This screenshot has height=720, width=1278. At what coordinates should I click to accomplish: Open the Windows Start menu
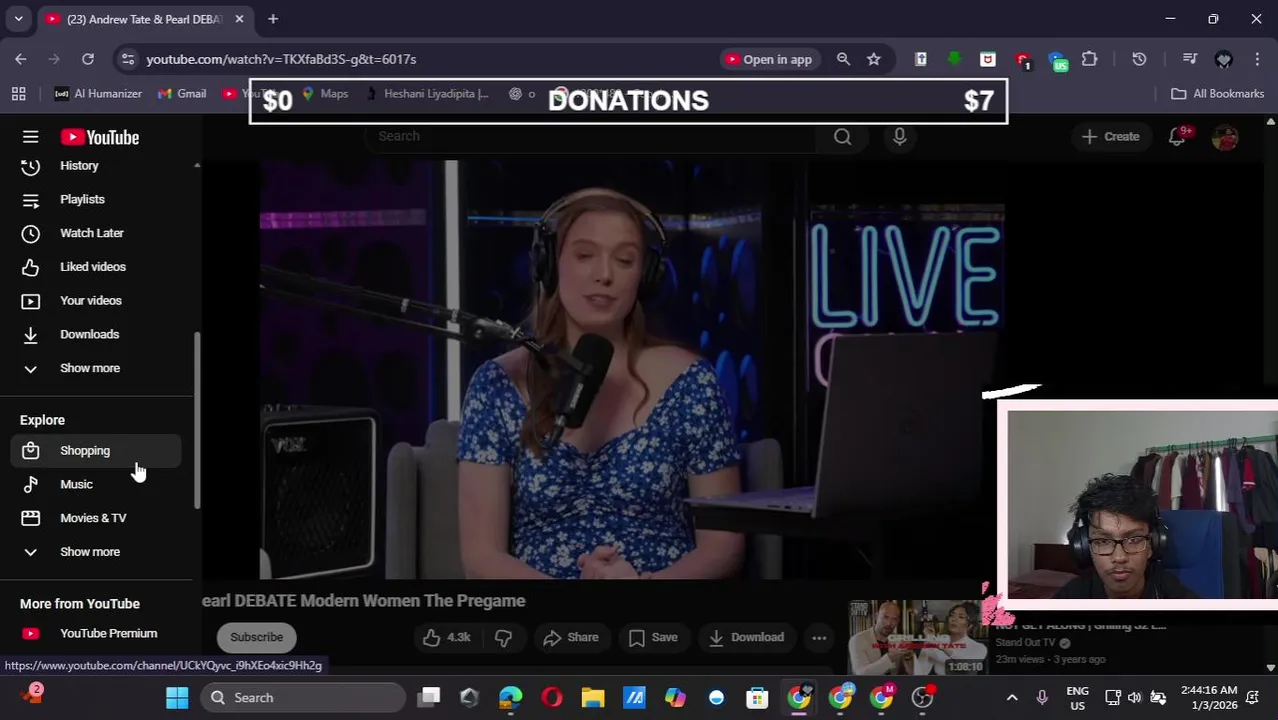(177, 698)
